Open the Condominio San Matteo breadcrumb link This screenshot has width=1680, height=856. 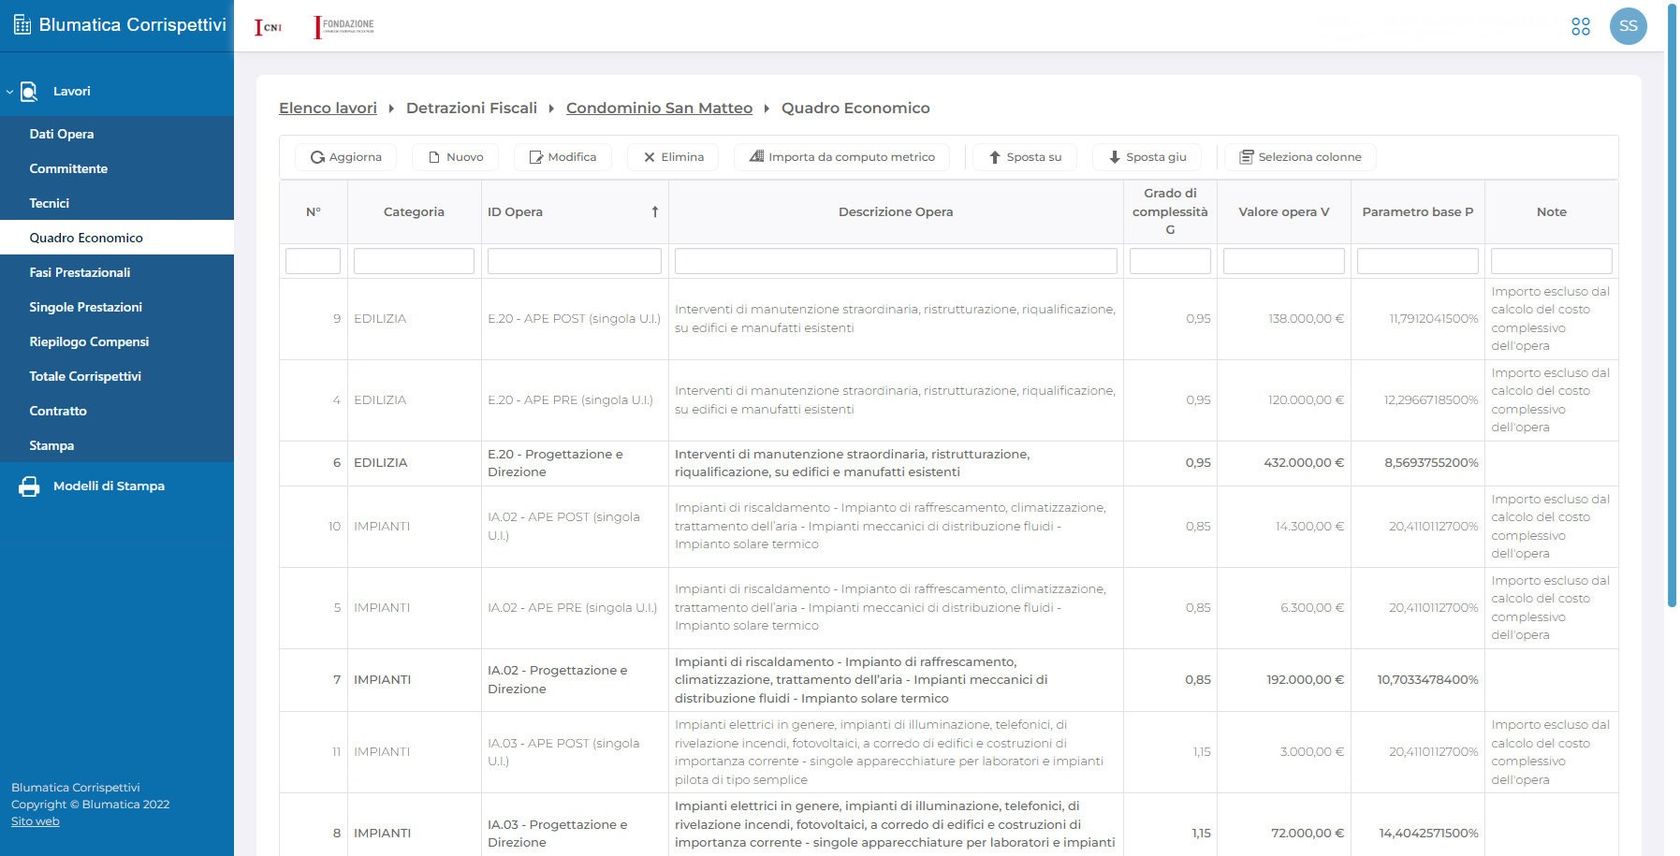(x=659, y=108)
